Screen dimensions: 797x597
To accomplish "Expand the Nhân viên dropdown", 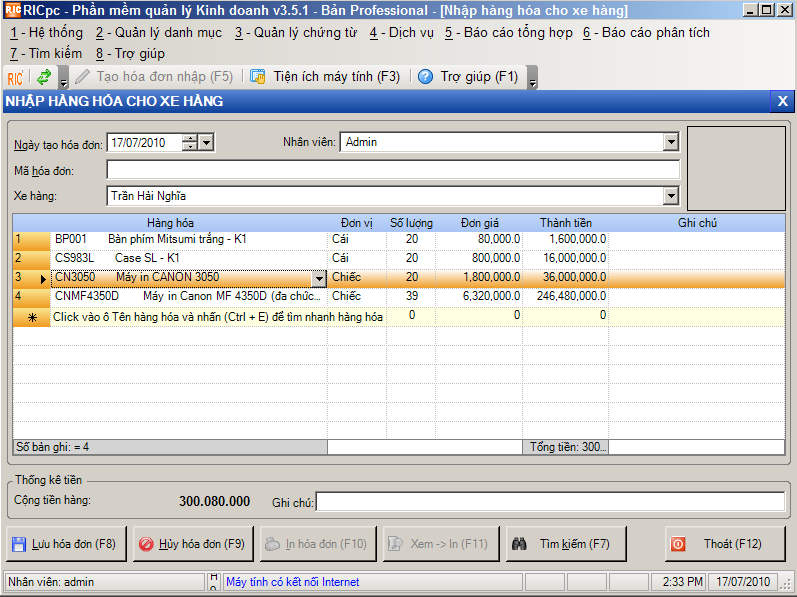I will coord(671,142).
